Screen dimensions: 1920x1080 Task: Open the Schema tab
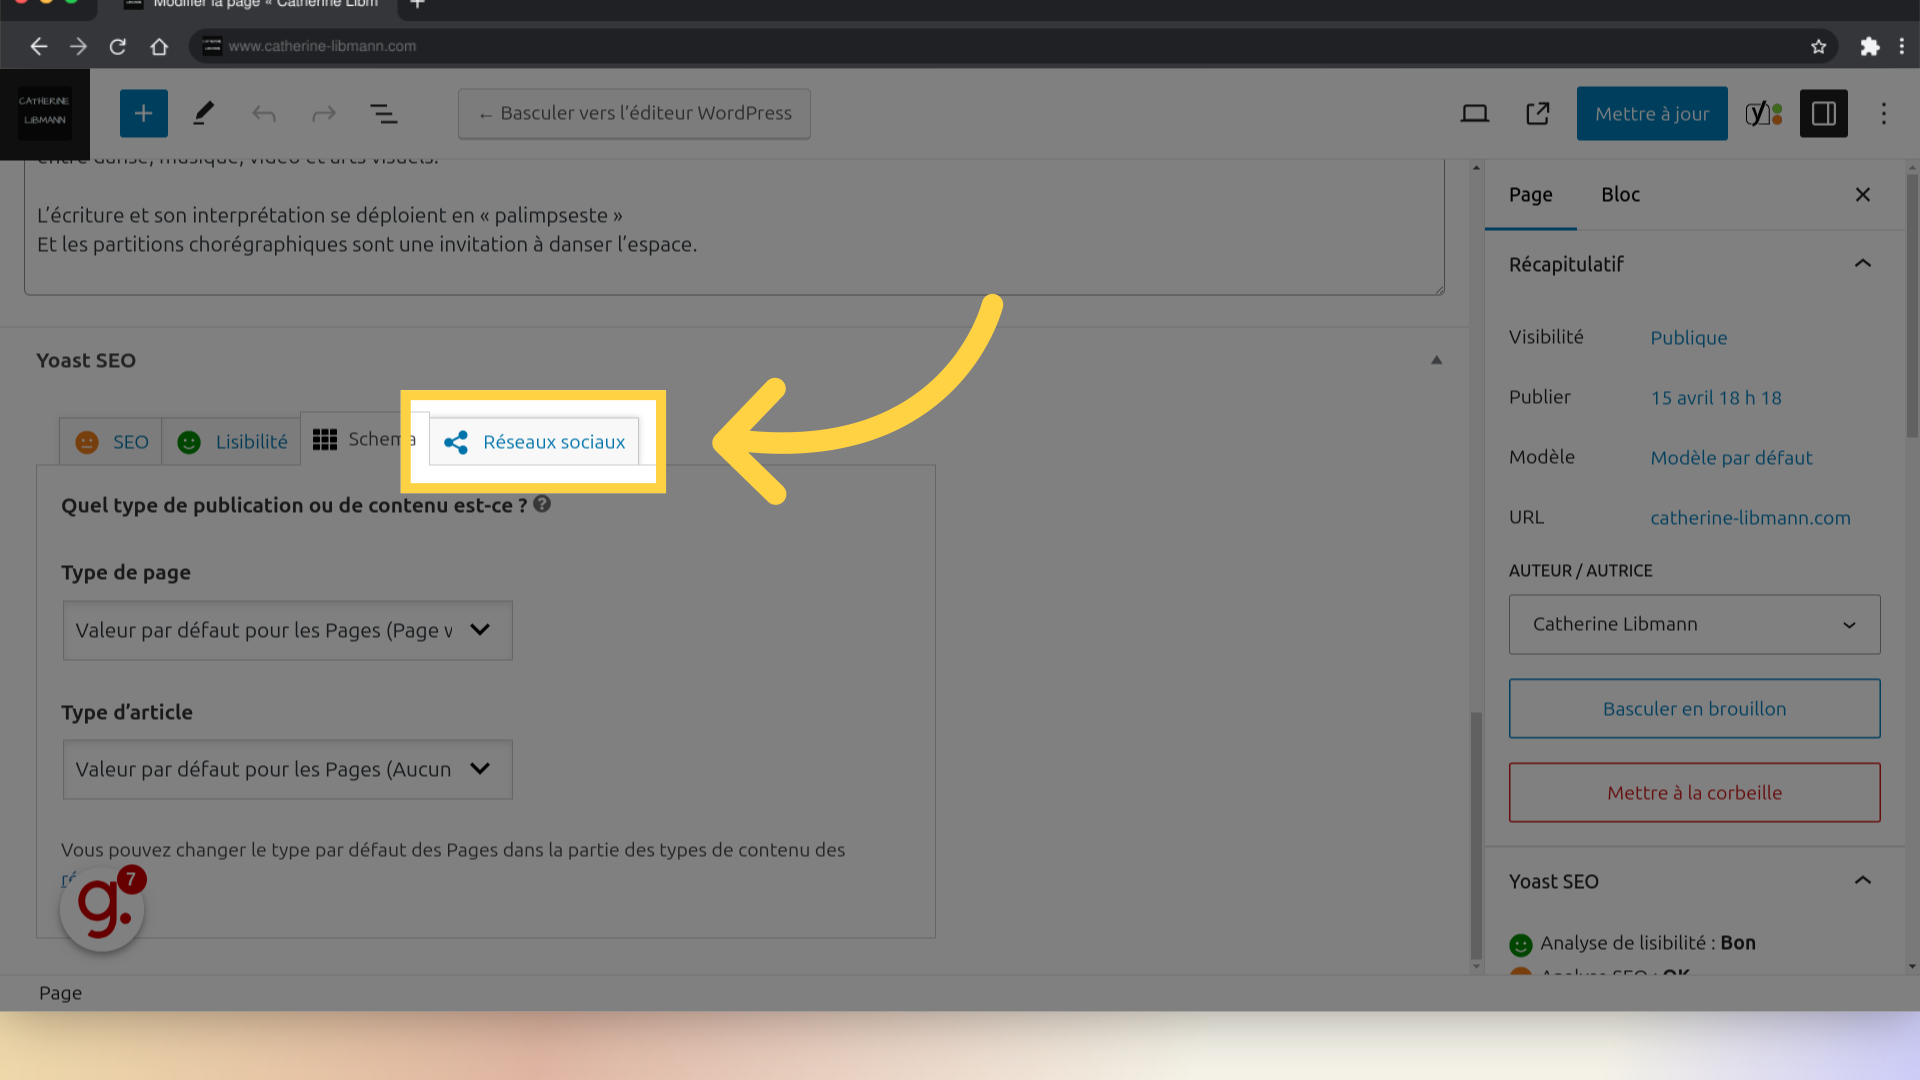[364, 440]
